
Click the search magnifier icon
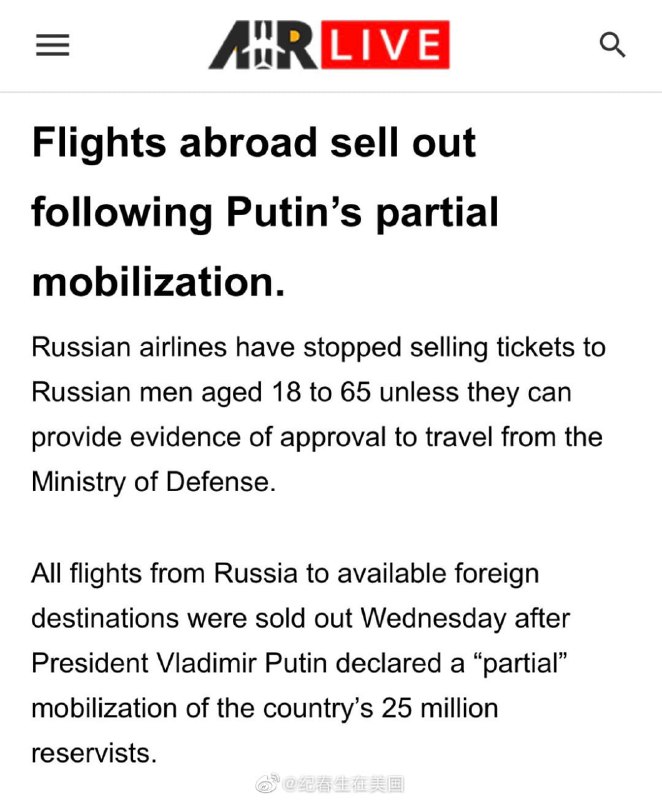point(612,45)
